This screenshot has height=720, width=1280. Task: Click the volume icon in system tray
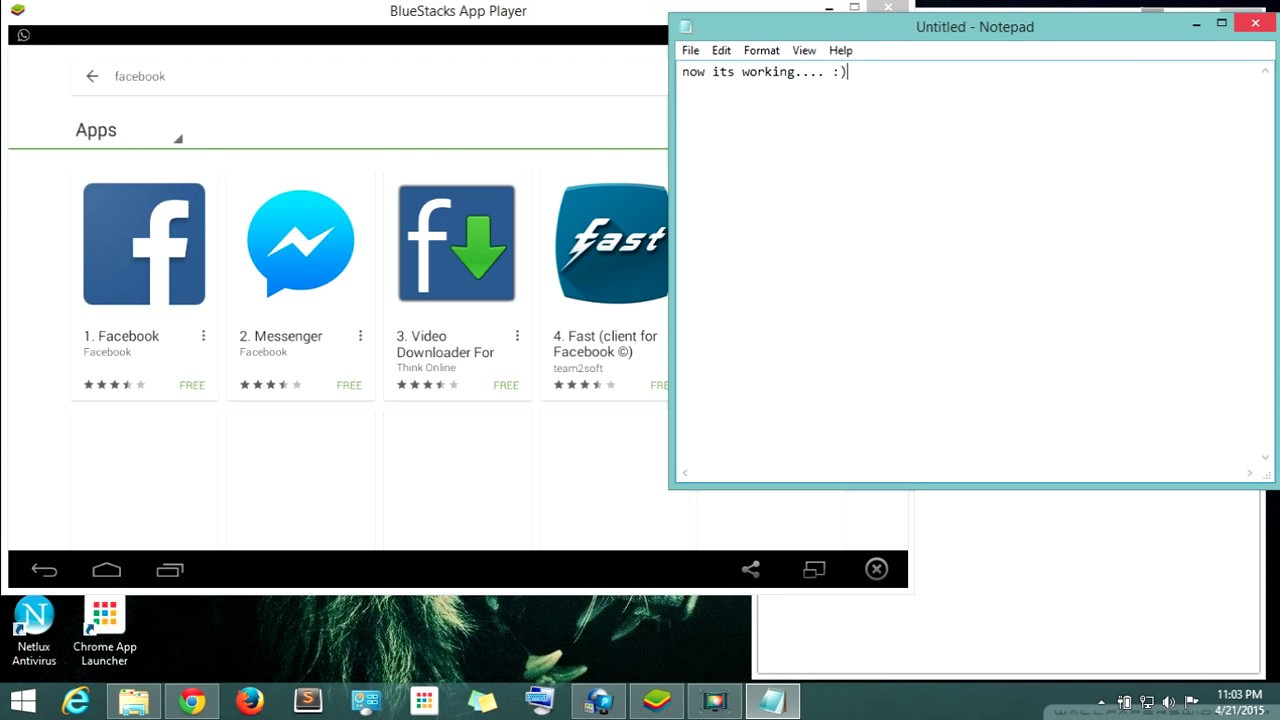point(1169,703)
